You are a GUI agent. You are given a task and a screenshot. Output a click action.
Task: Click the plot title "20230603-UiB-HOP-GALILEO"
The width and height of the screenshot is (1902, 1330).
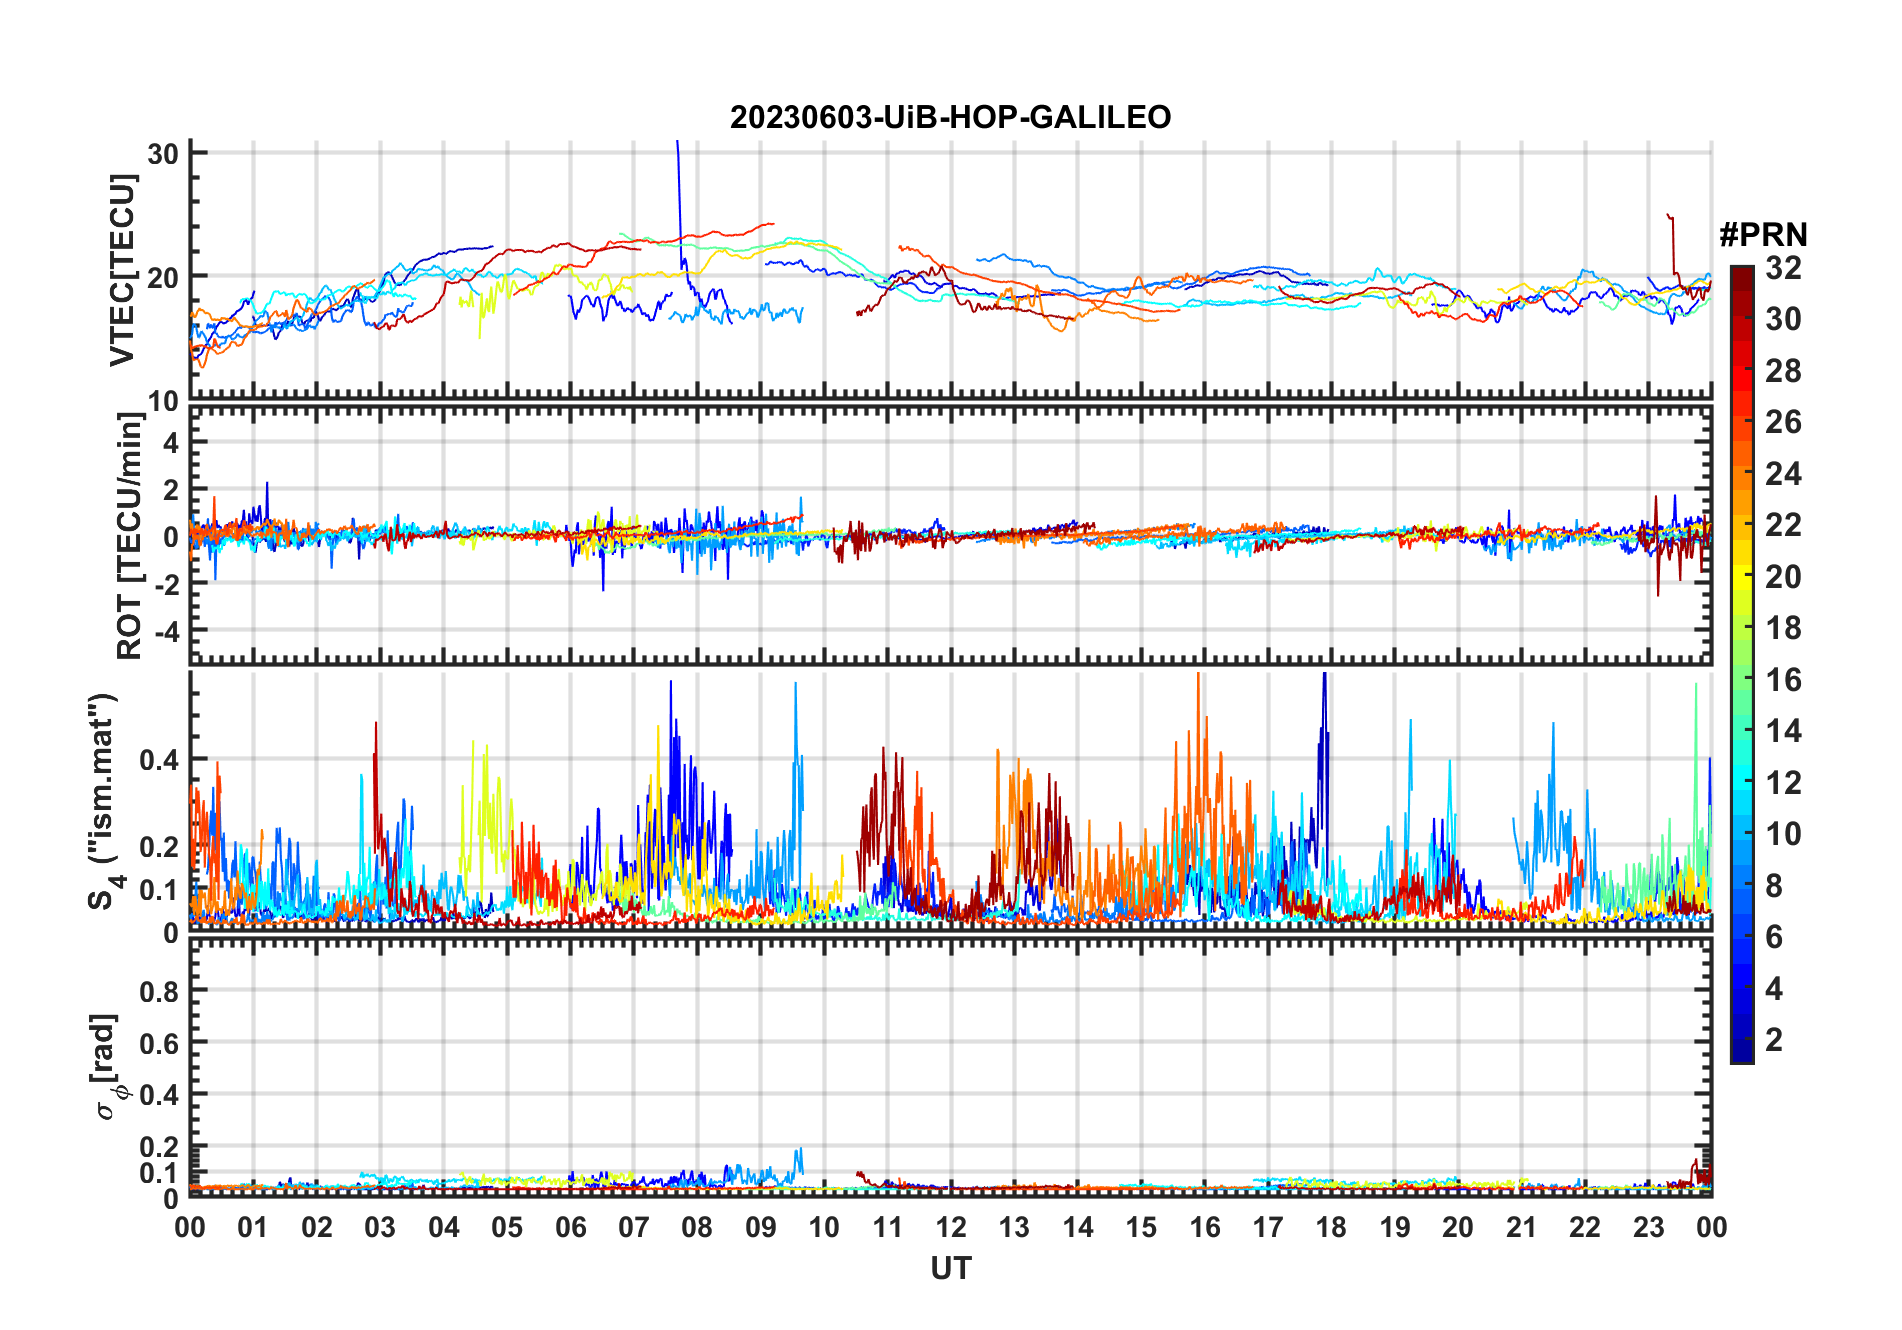[950, 118]
